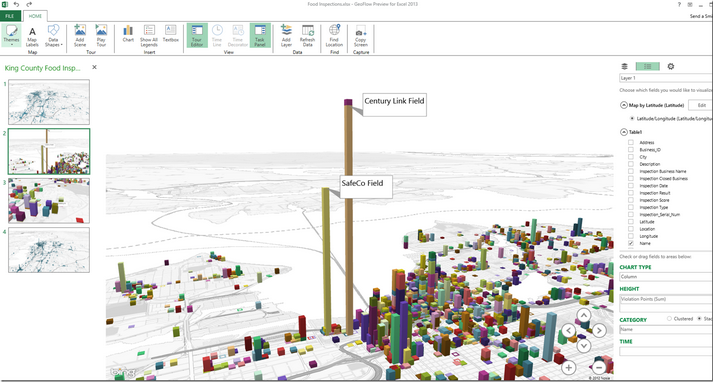Select scene 3 thumbnail

click(x=49, y=201)
